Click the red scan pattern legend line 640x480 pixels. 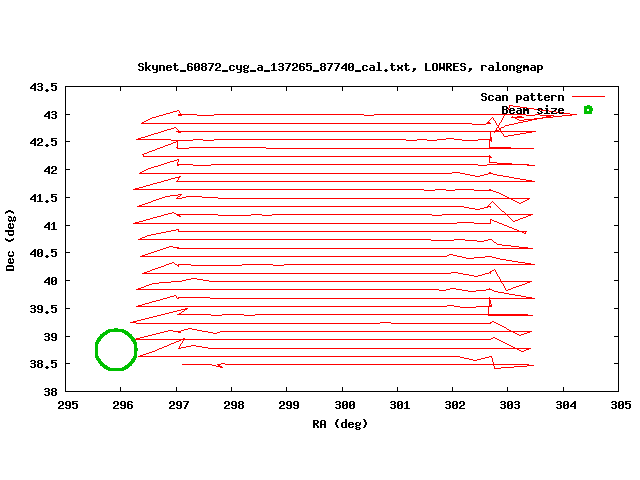[x=588, y=97]
